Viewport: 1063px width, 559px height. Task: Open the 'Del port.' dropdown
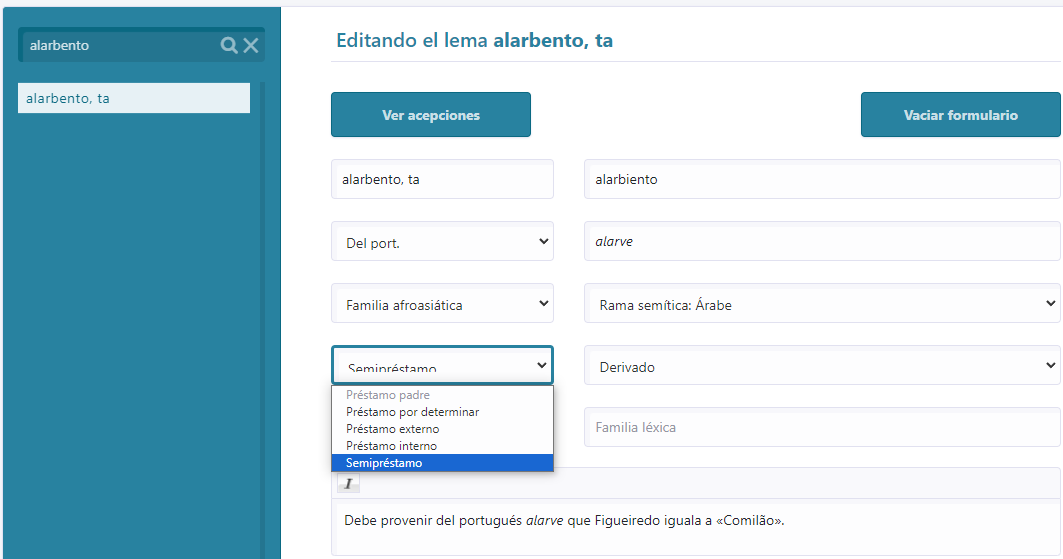442,242
